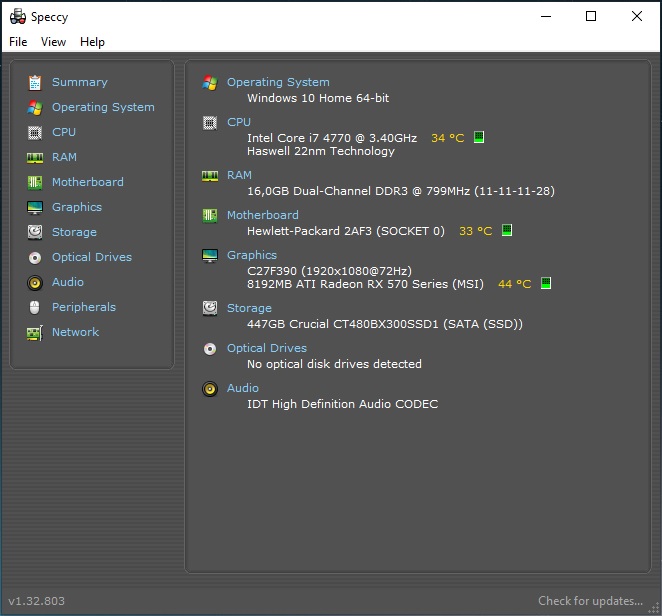Select Graphics section label in the sidebar
The image size is (662, 616).
[x=77, y=207]
